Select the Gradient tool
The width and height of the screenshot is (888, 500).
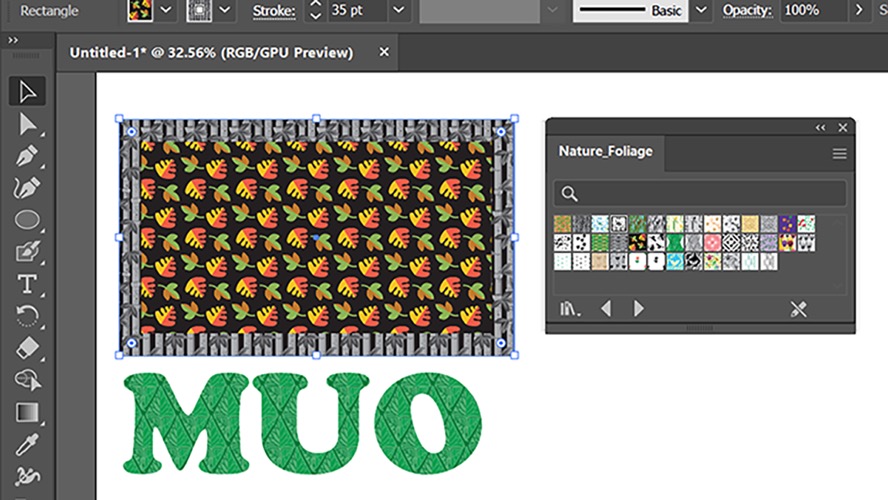click(x=27, y=412)
